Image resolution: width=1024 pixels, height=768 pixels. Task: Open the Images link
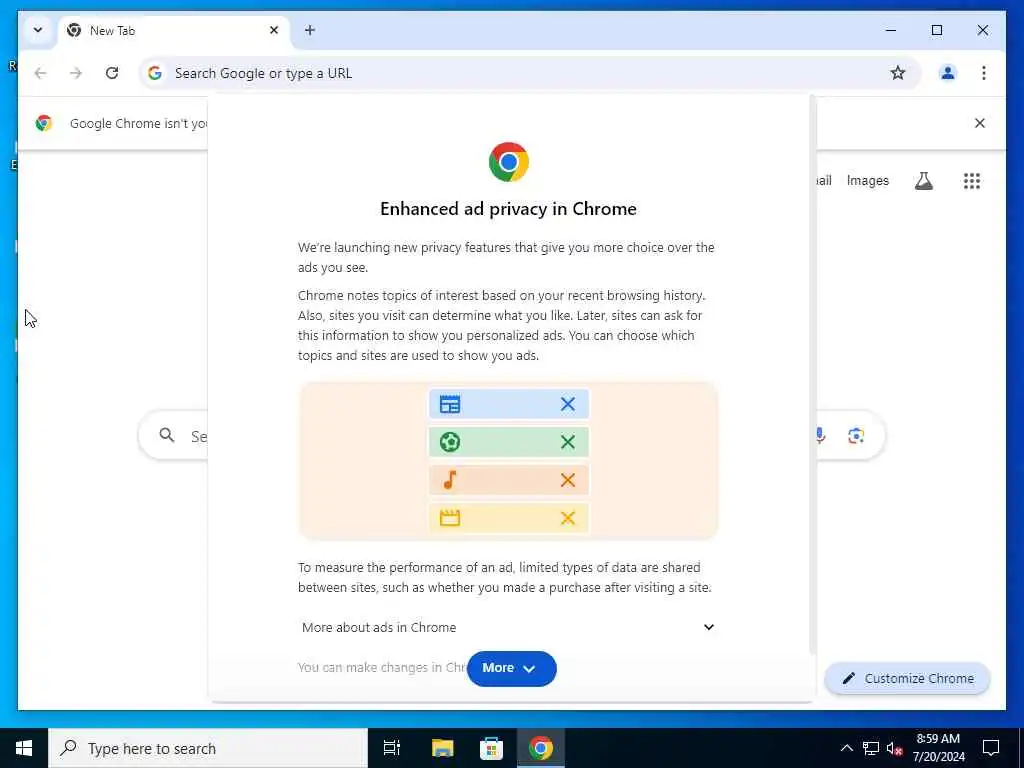pyautogui.click(x=867, y=181)
